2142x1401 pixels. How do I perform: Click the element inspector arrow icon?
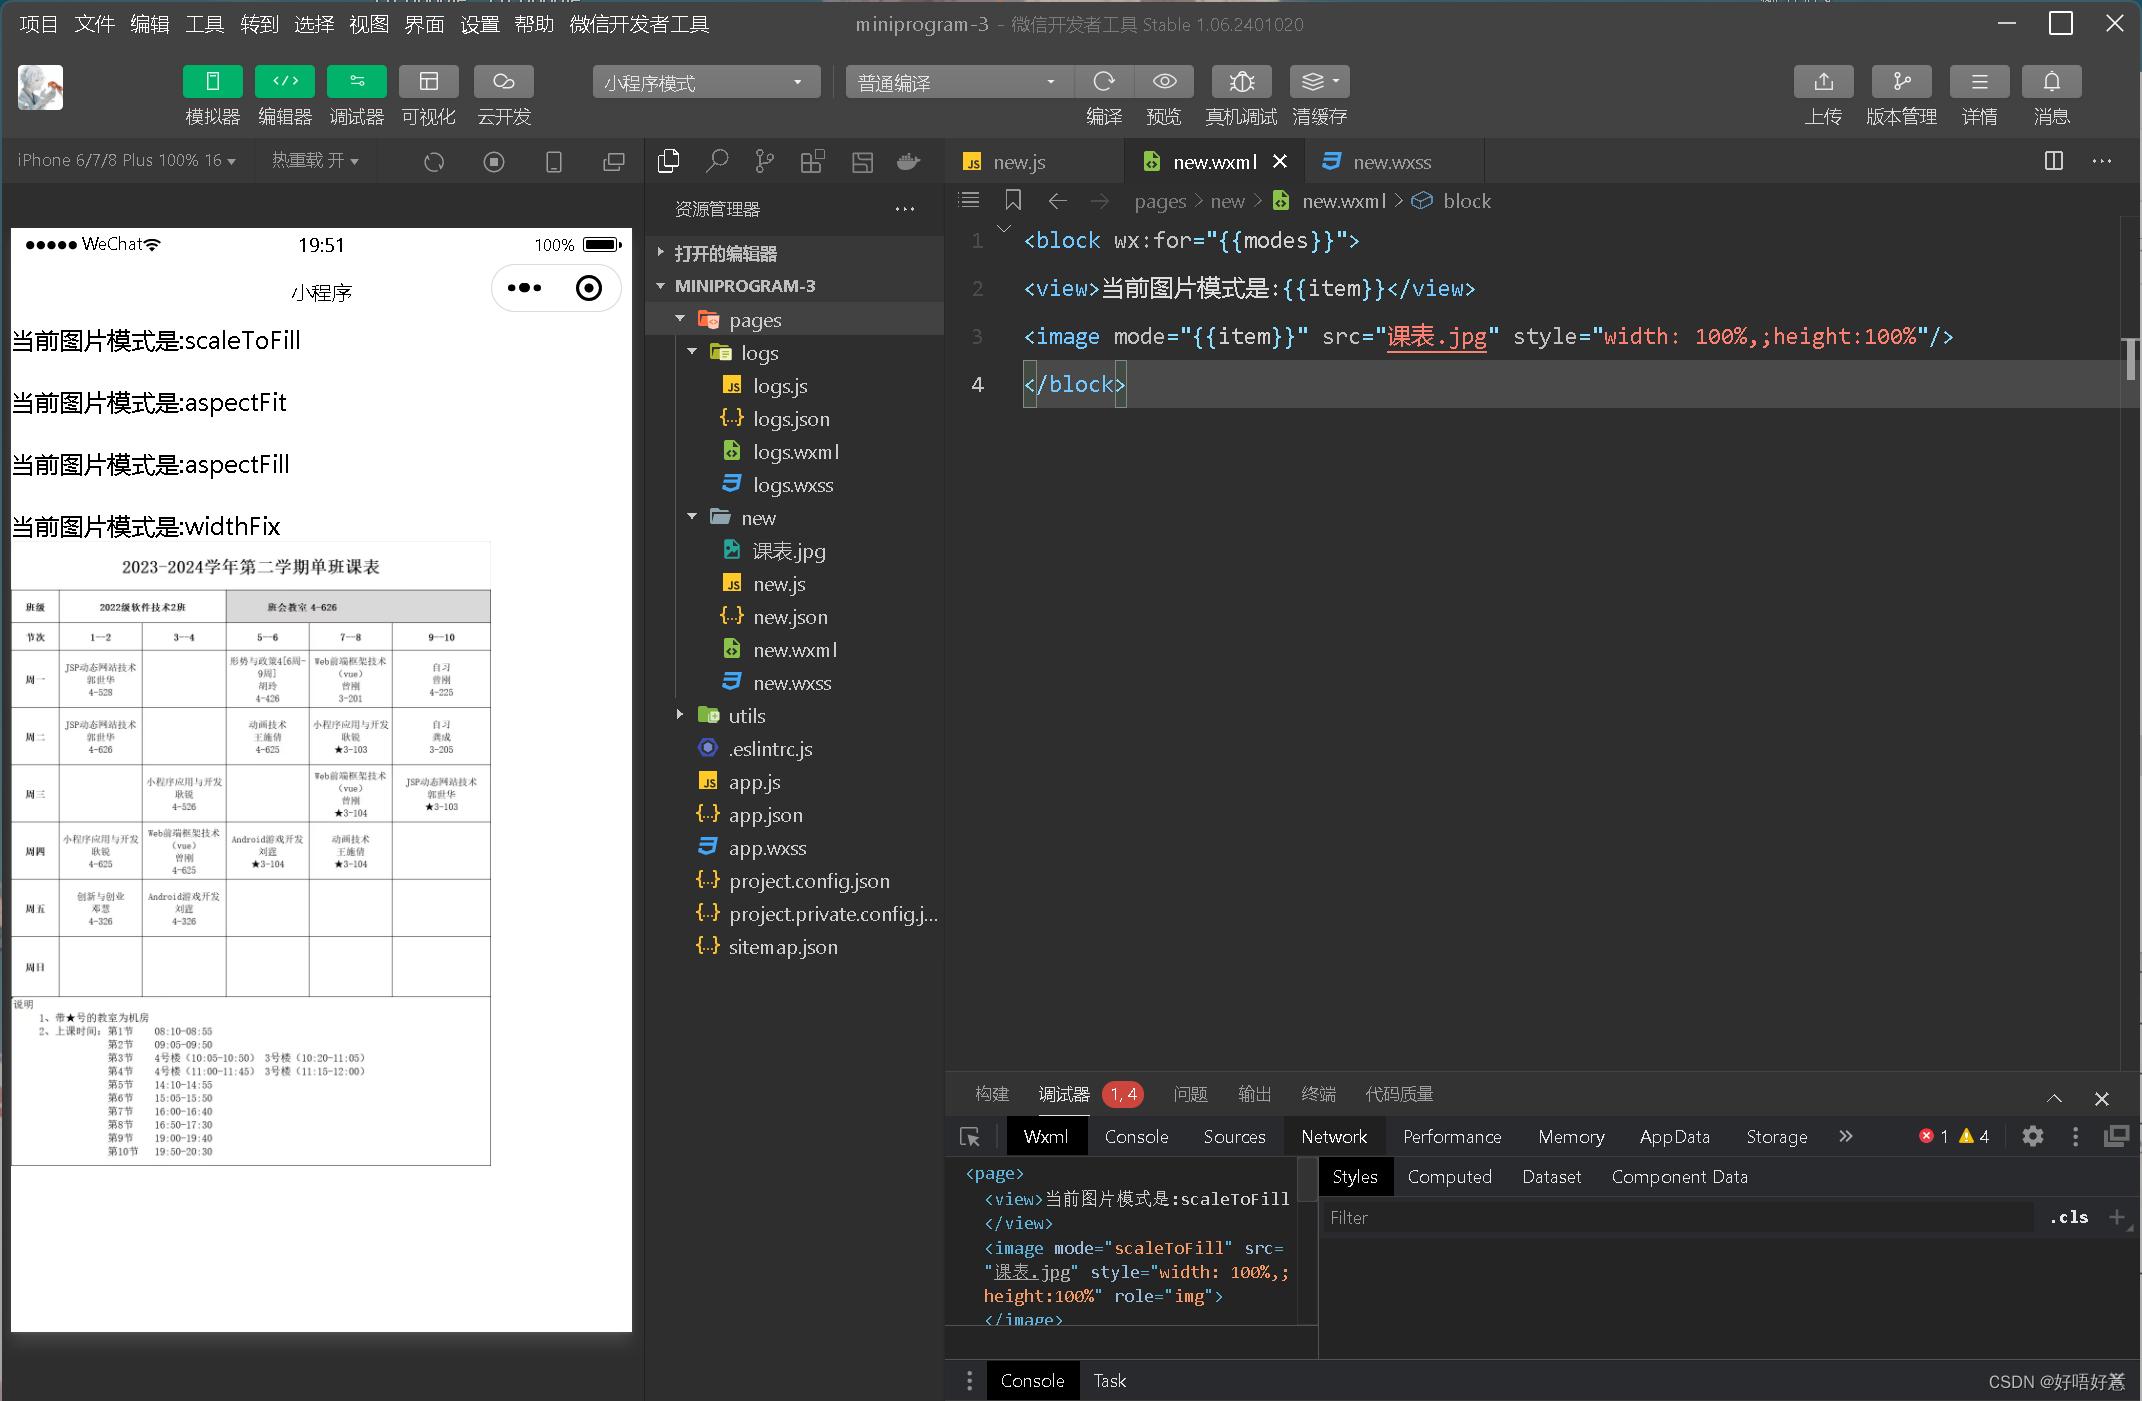[970, 1137]
